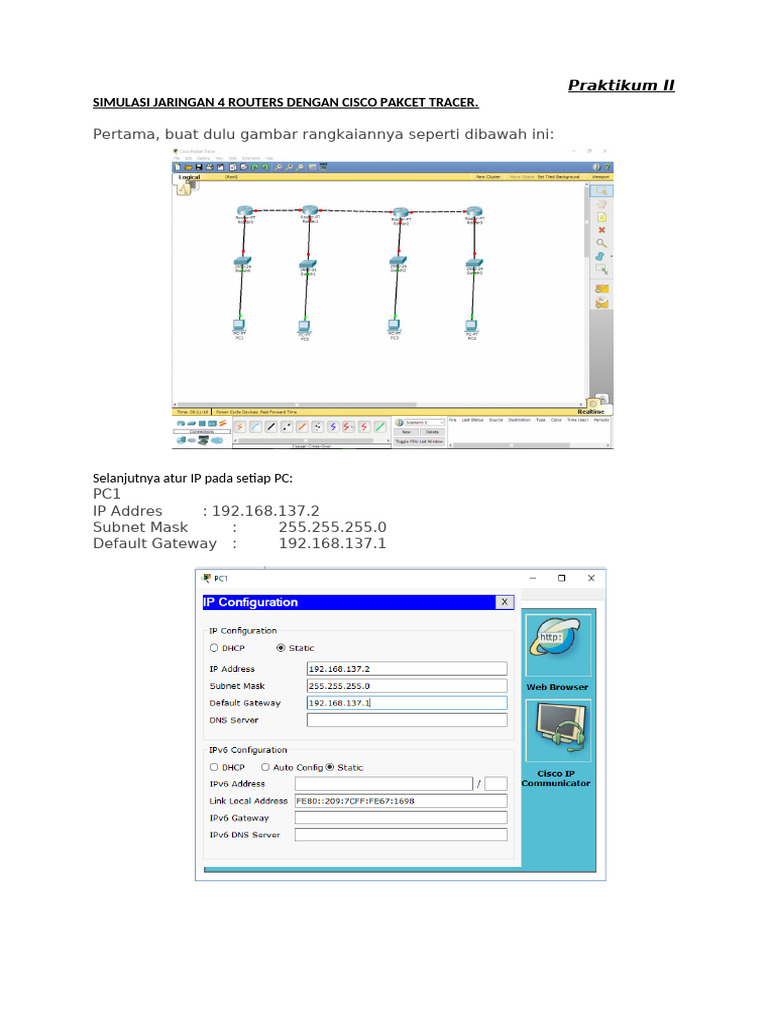The width and height of the screenshot is (768, 1024).
Task: Select the Static radio under IP Configuration
Action: [x=281, y=648]
